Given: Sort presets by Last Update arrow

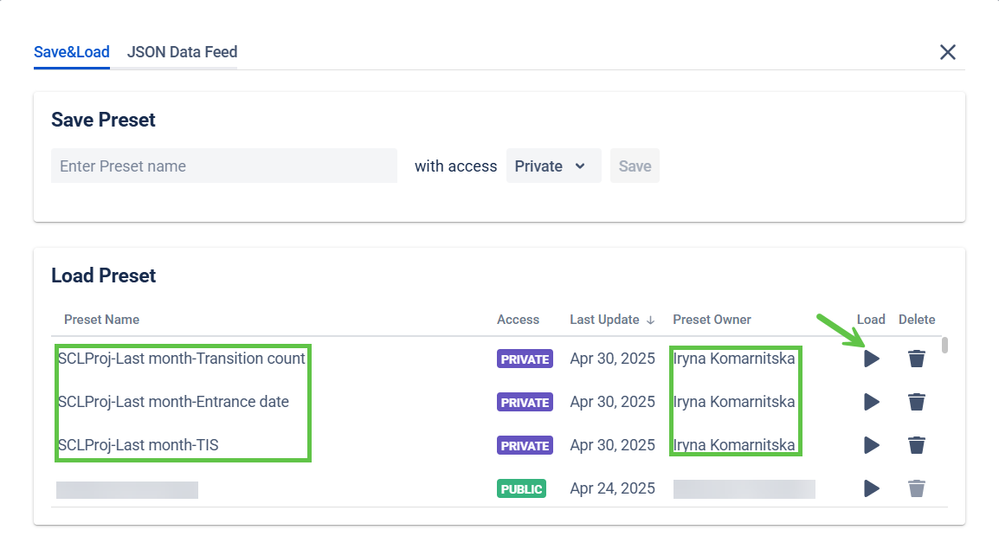Looking at the screenshot, I should [650, 320].
